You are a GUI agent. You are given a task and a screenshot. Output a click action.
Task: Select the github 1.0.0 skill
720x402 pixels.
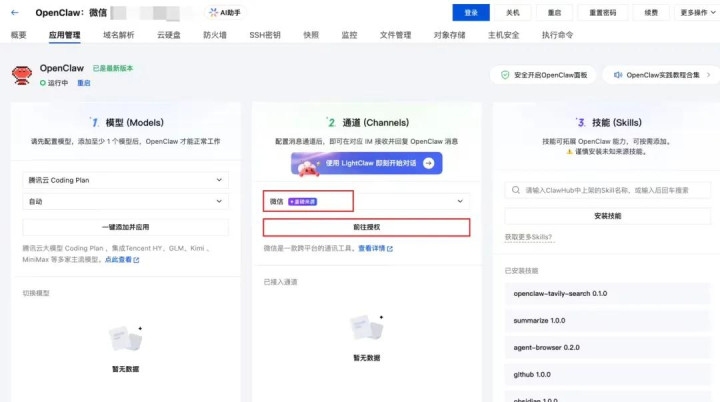coord(608,375)
